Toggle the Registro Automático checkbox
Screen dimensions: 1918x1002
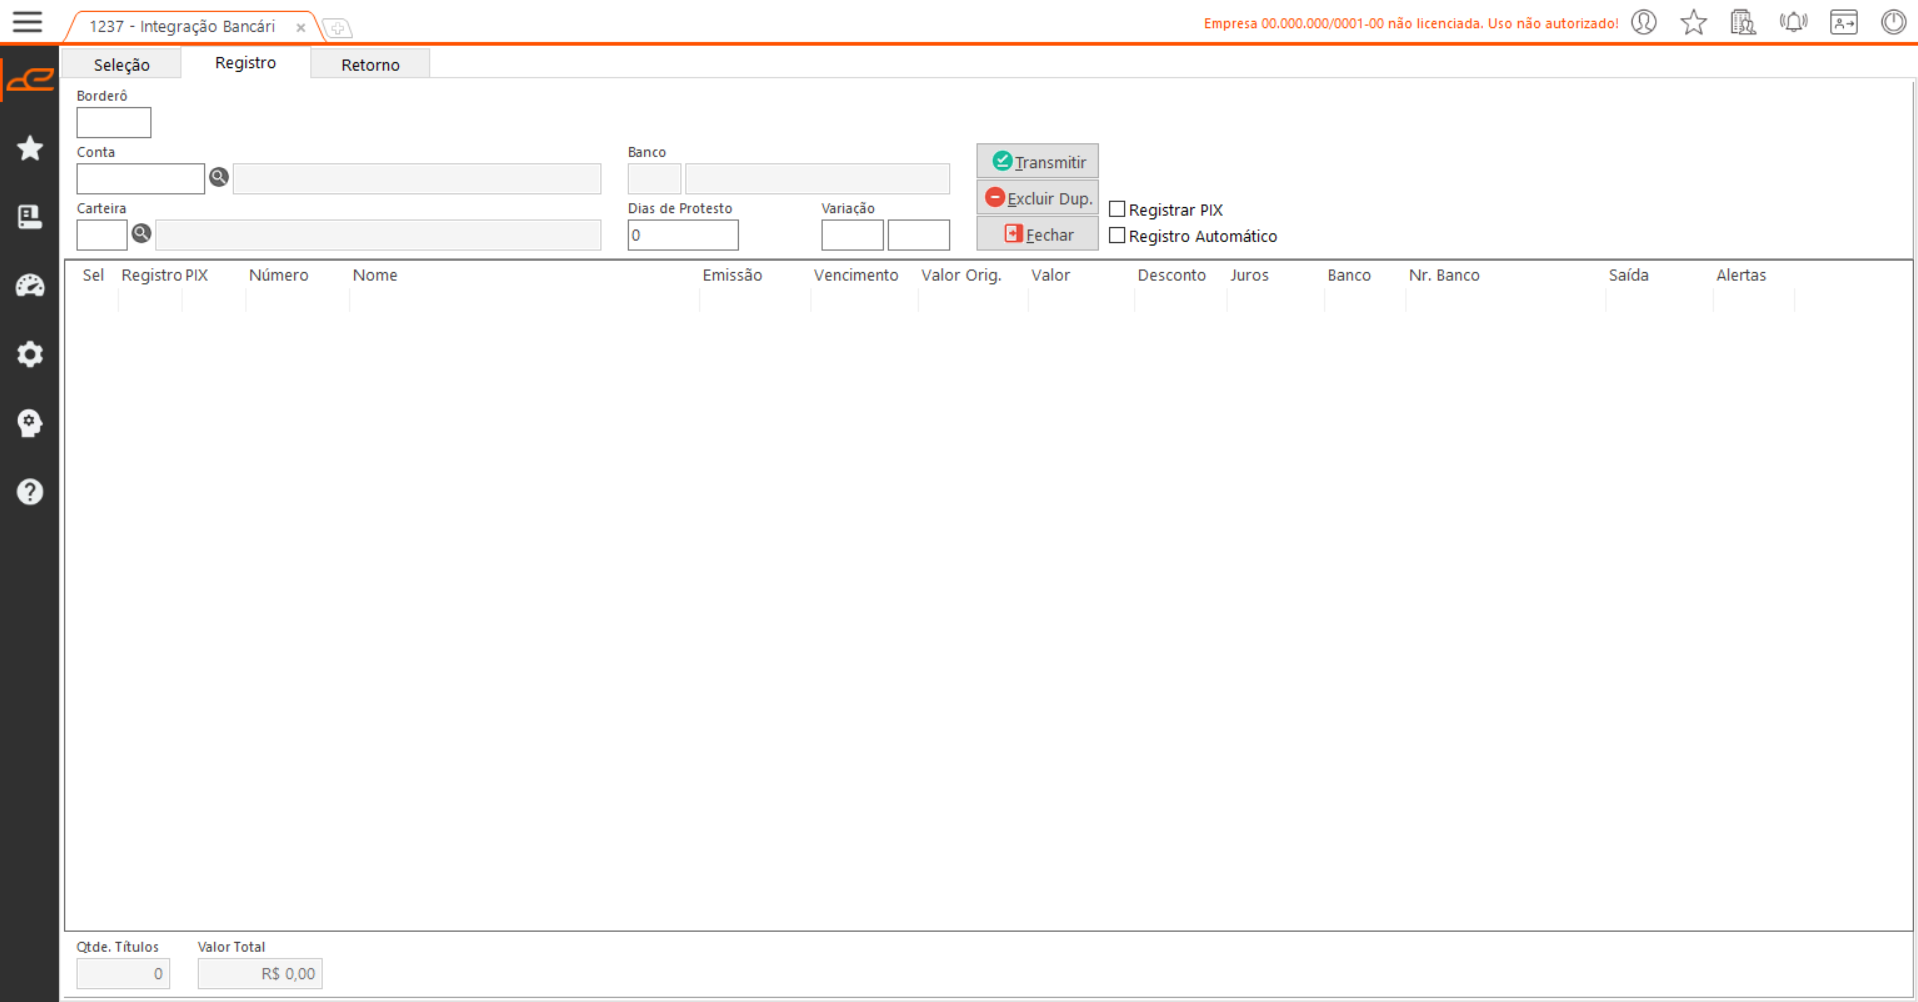(1117, 236)
